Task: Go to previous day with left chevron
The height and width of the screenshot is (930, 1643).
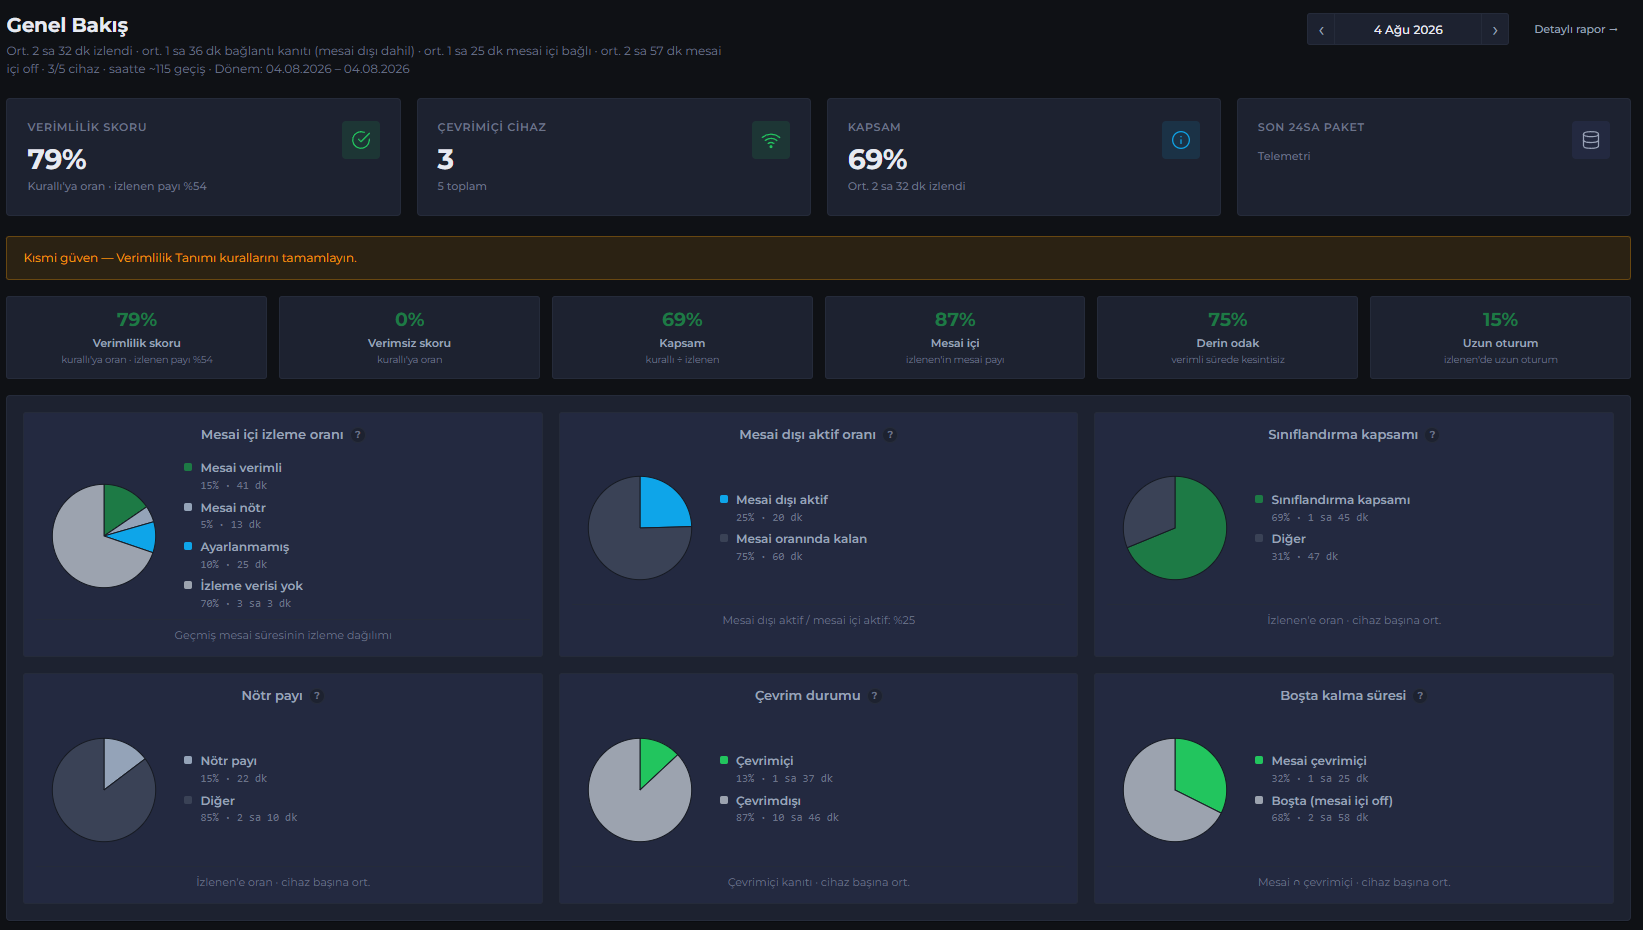Action: (1321, 30)
